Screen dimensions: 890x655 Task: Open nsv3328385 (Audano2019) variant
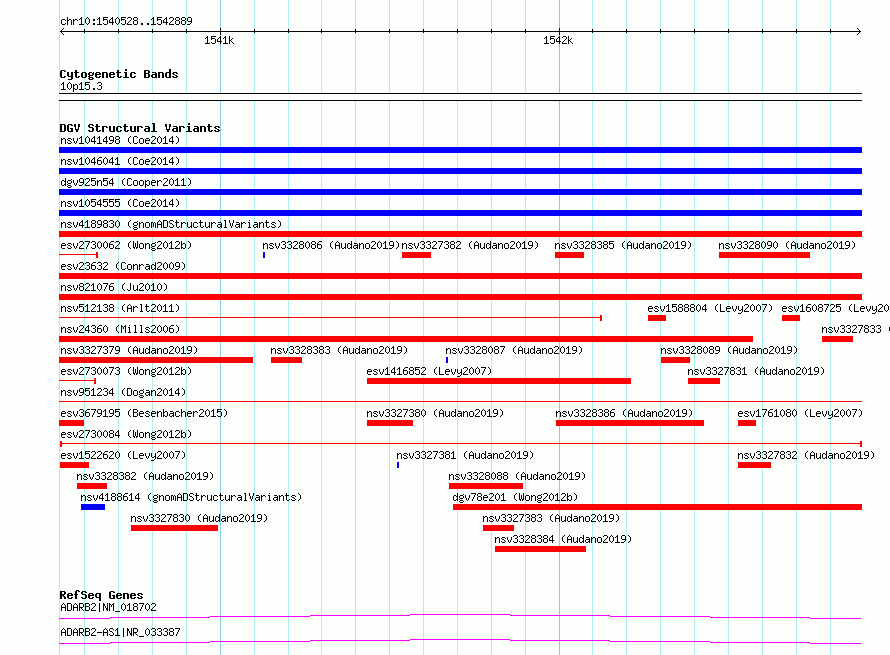click(x=623, y=245)
